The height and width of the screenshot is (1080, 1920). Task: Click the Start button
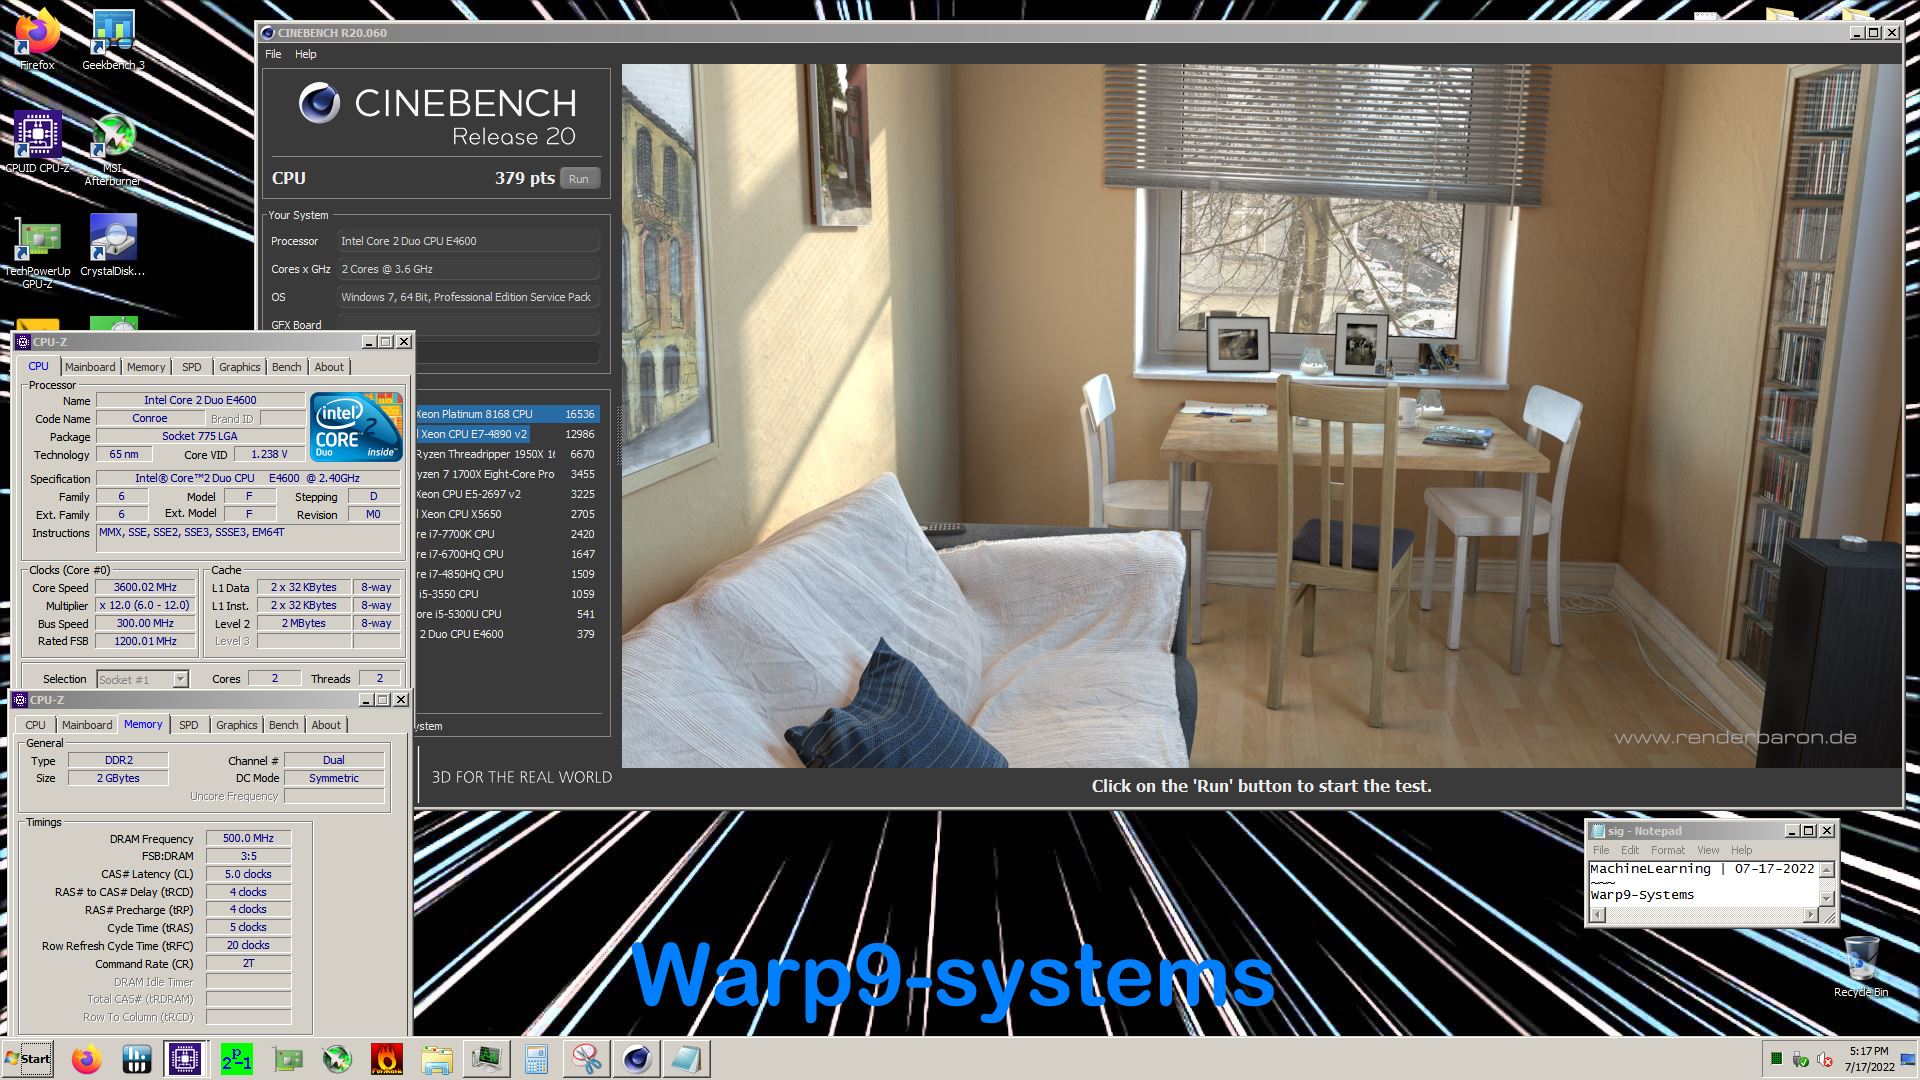[x=27, y=1059]
